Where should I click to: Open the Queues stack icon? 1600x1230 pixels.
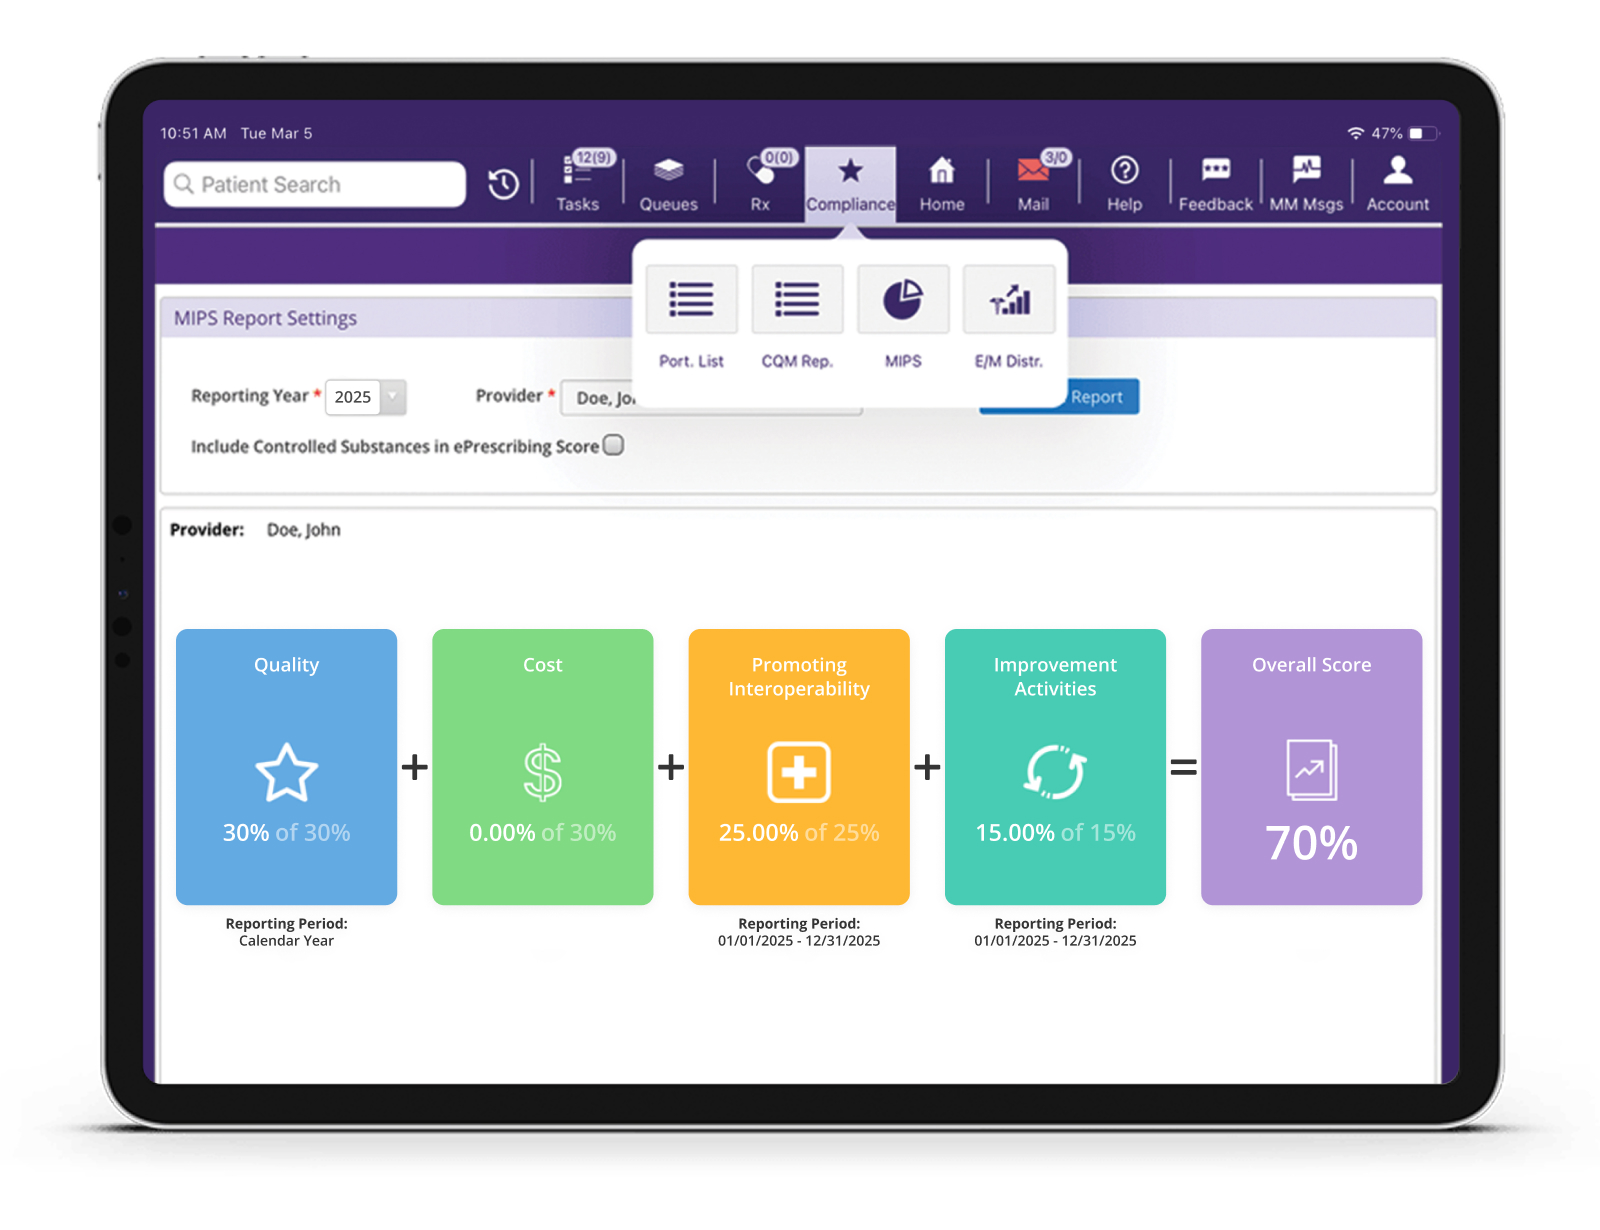coord(668,170)
